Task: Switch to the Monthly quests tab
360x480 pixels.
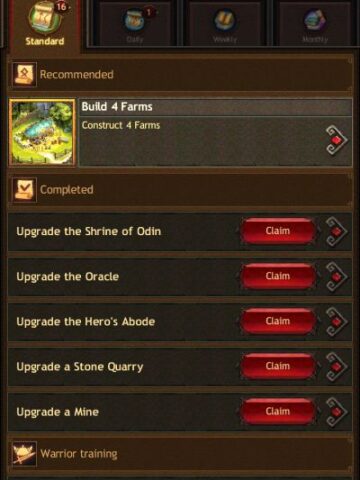Action: click(315, 23)
